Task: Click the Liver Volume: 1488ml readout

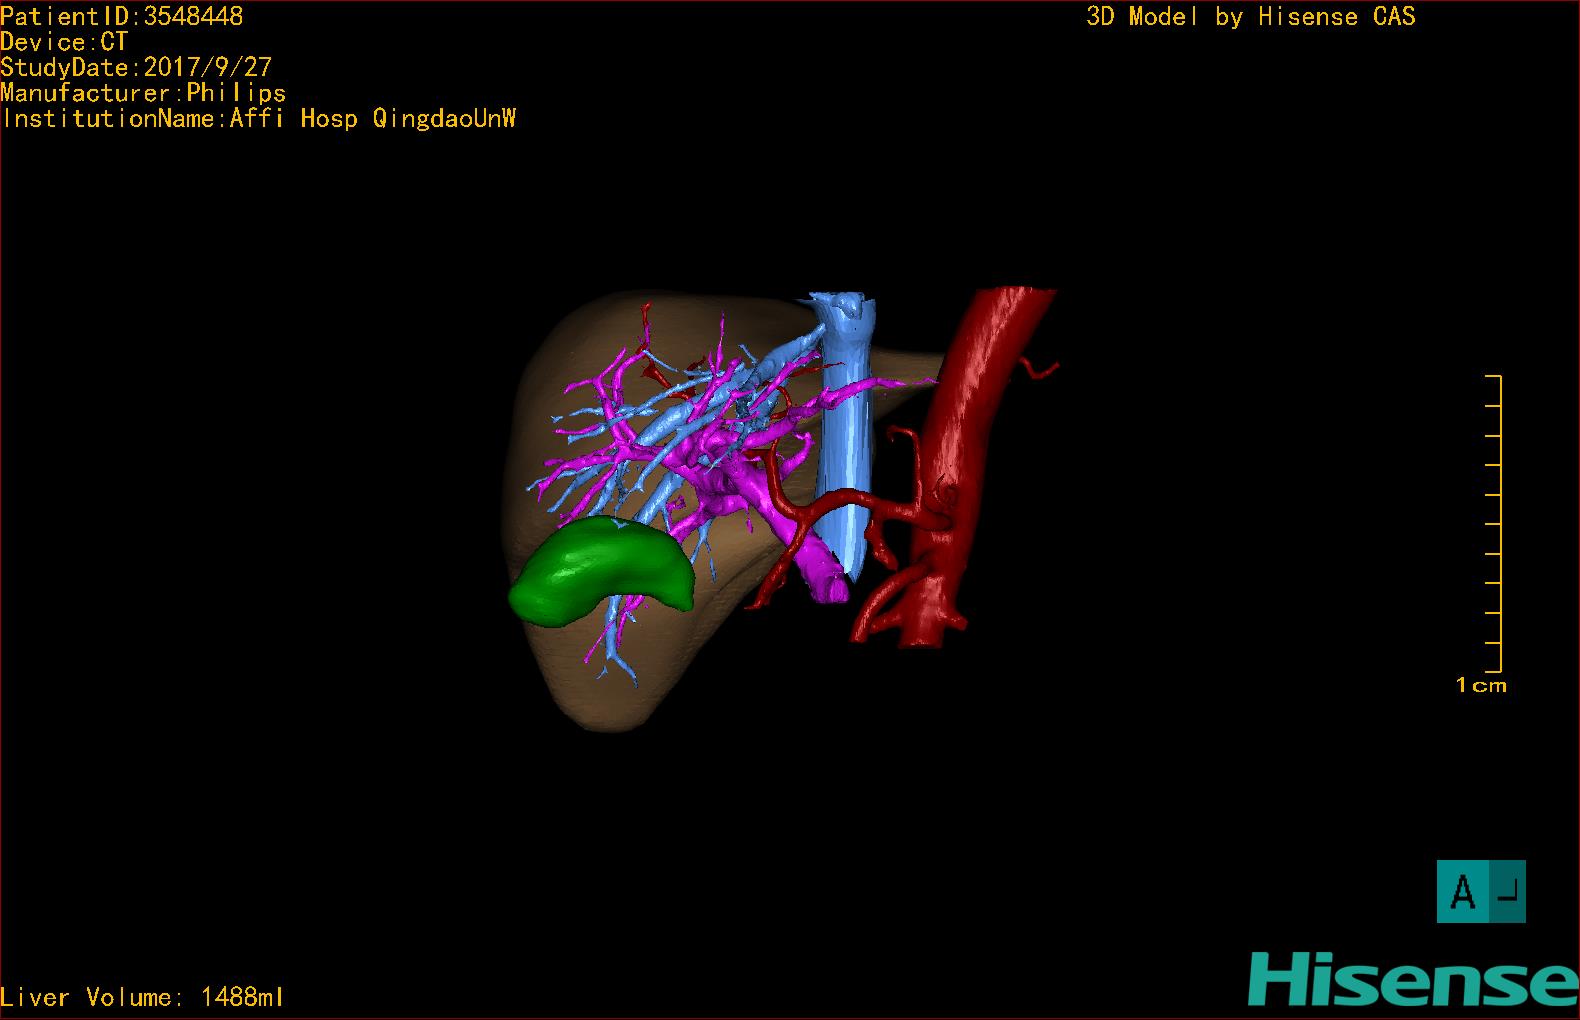Action: pyautogui.click(x=142, y=997)
